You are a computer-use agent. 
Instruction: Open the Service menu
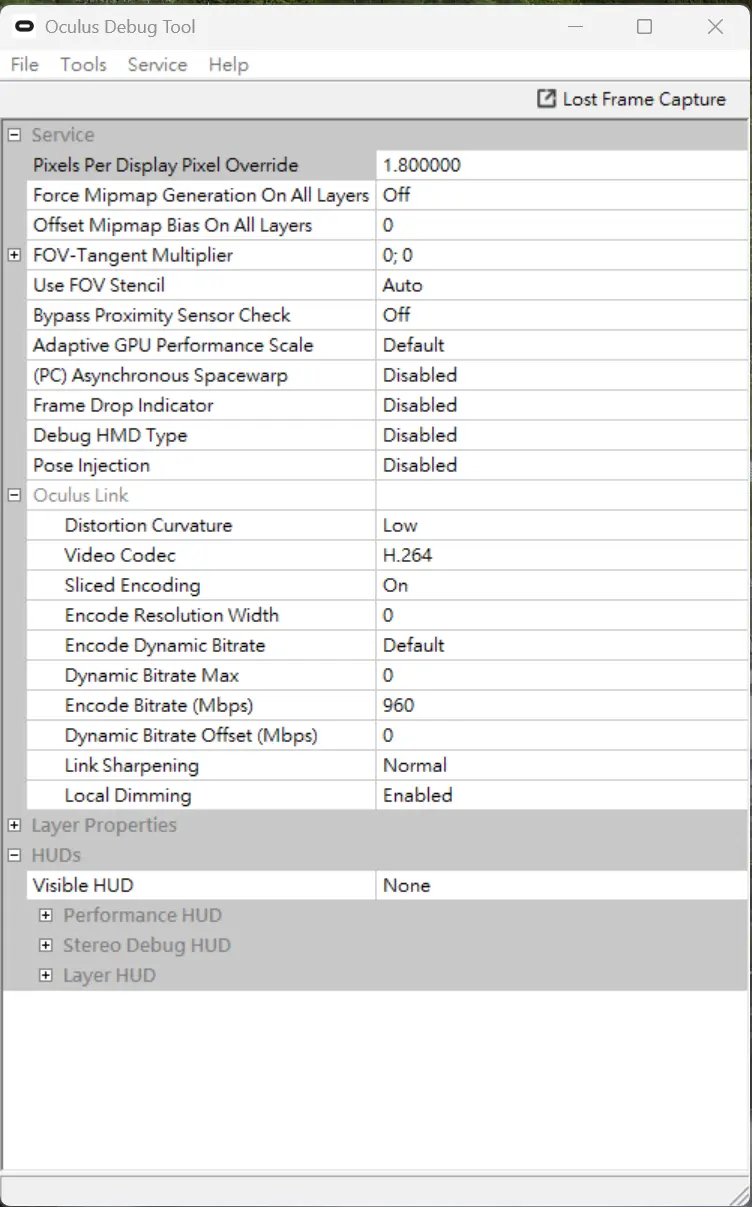coord(157,64)
